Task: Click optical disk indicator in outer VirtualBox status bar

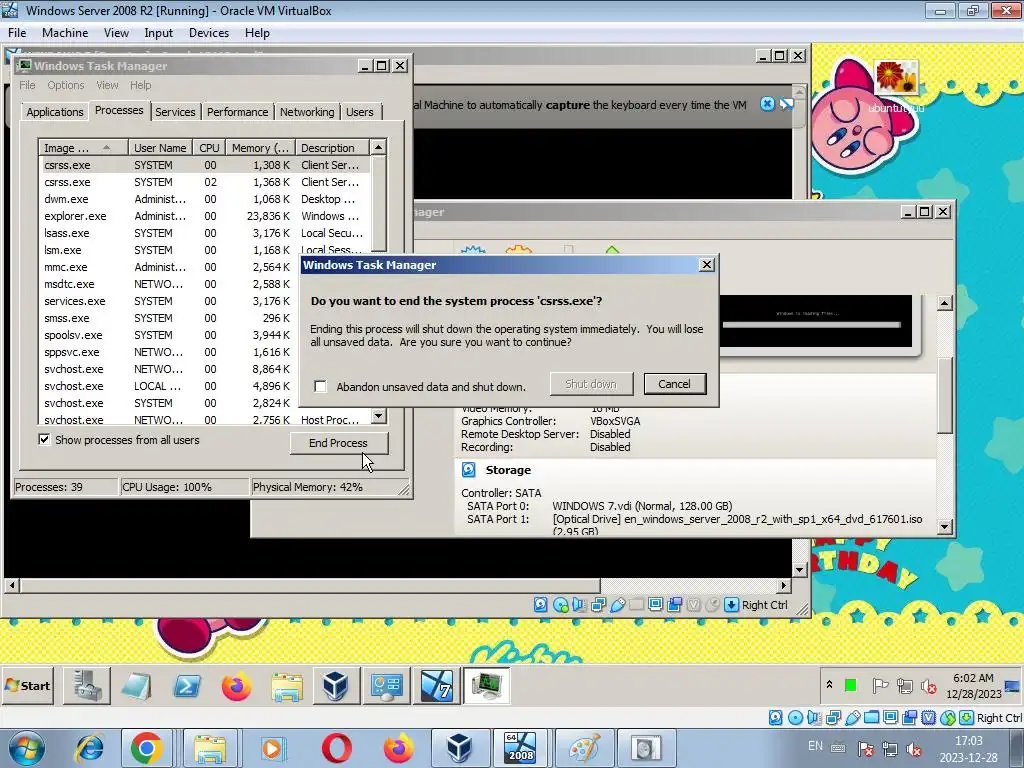Action: [x=795, y=718]
